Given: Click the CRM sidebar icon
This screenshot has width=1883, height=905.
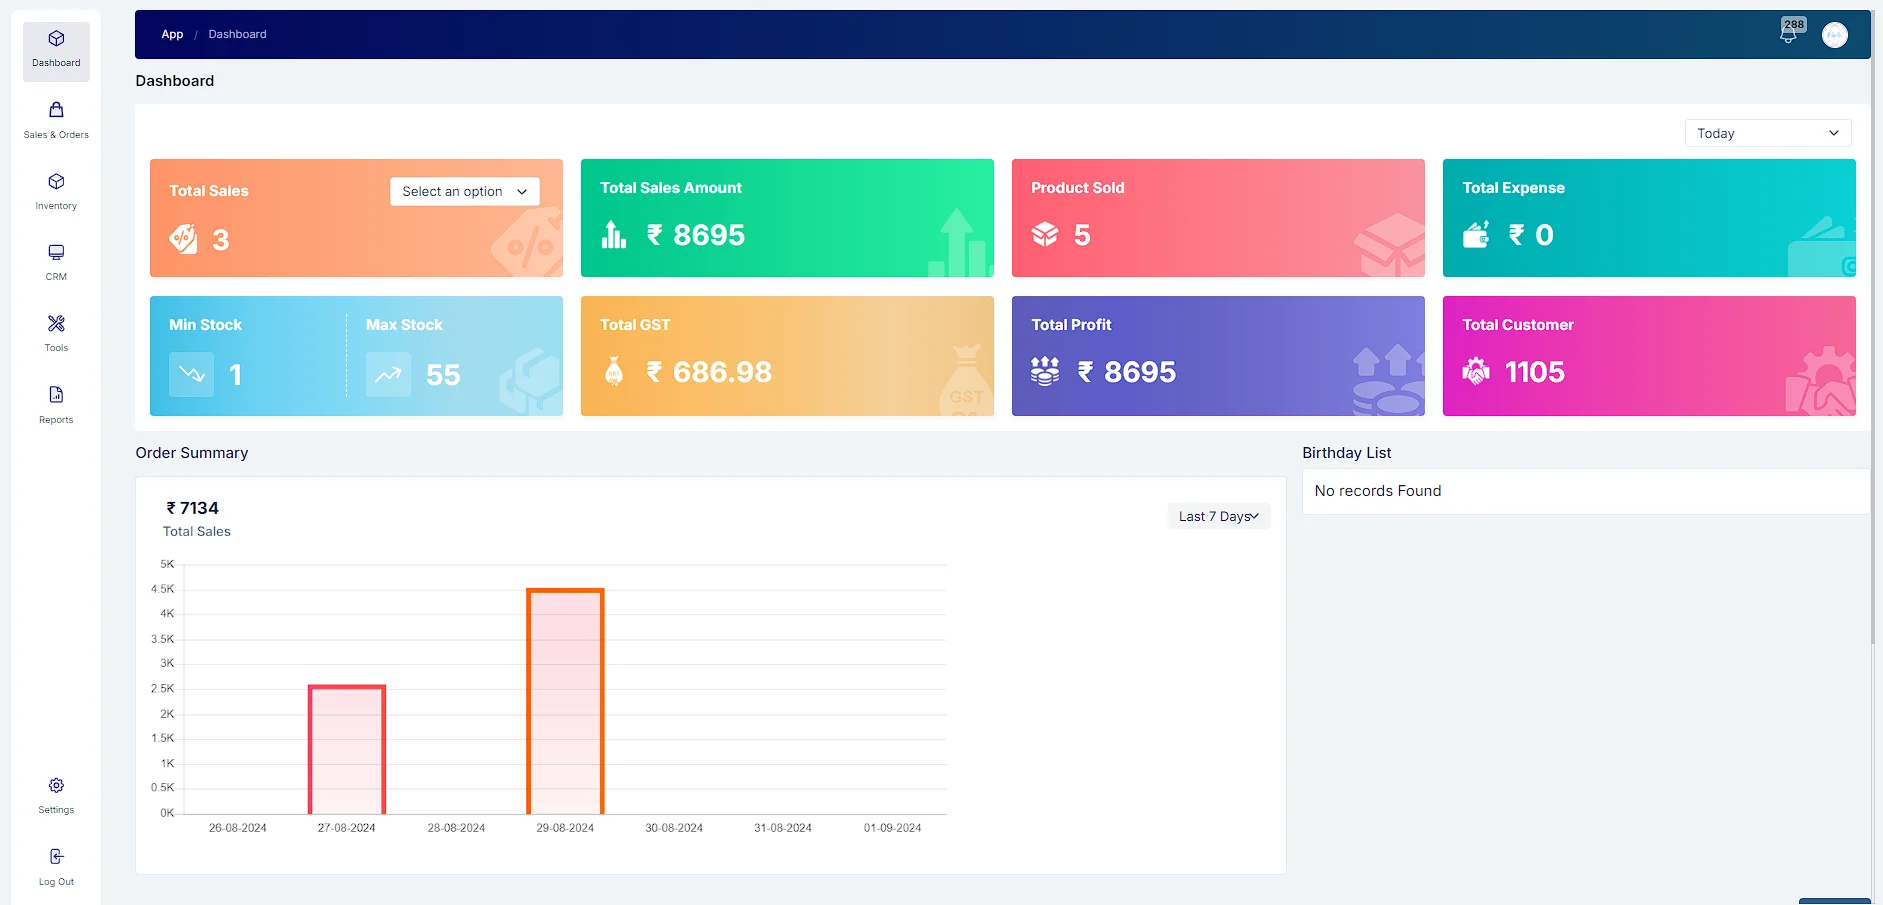Looking at the screenshot, I should [x=55, y=252].
